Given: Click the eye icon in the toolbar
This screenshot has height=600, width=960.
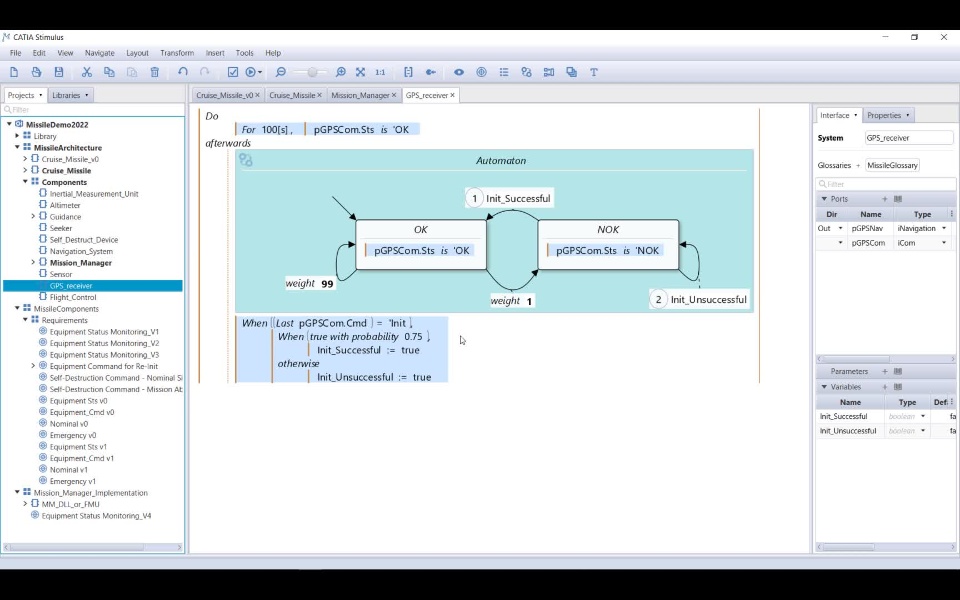Looking at the screenshot, I should pyautogui.click(x=459, y=72).
